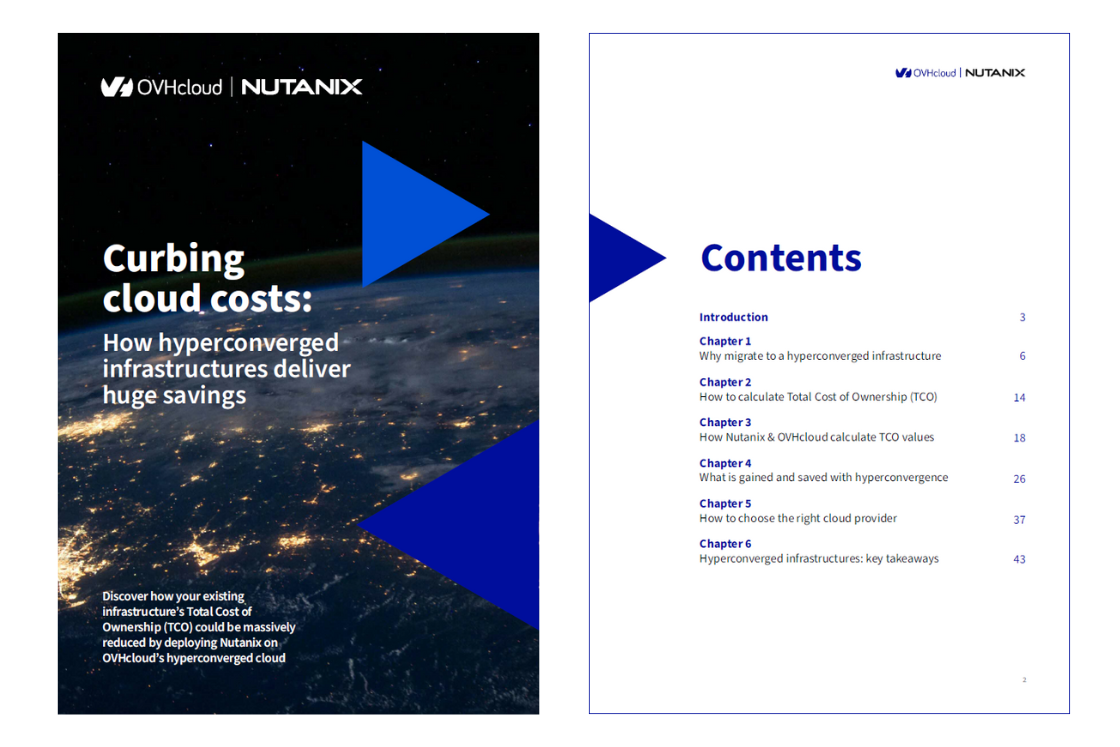Click the OVHcloud logo on the Contents page
Screen dimensions: 1120x747
point(925,73)
